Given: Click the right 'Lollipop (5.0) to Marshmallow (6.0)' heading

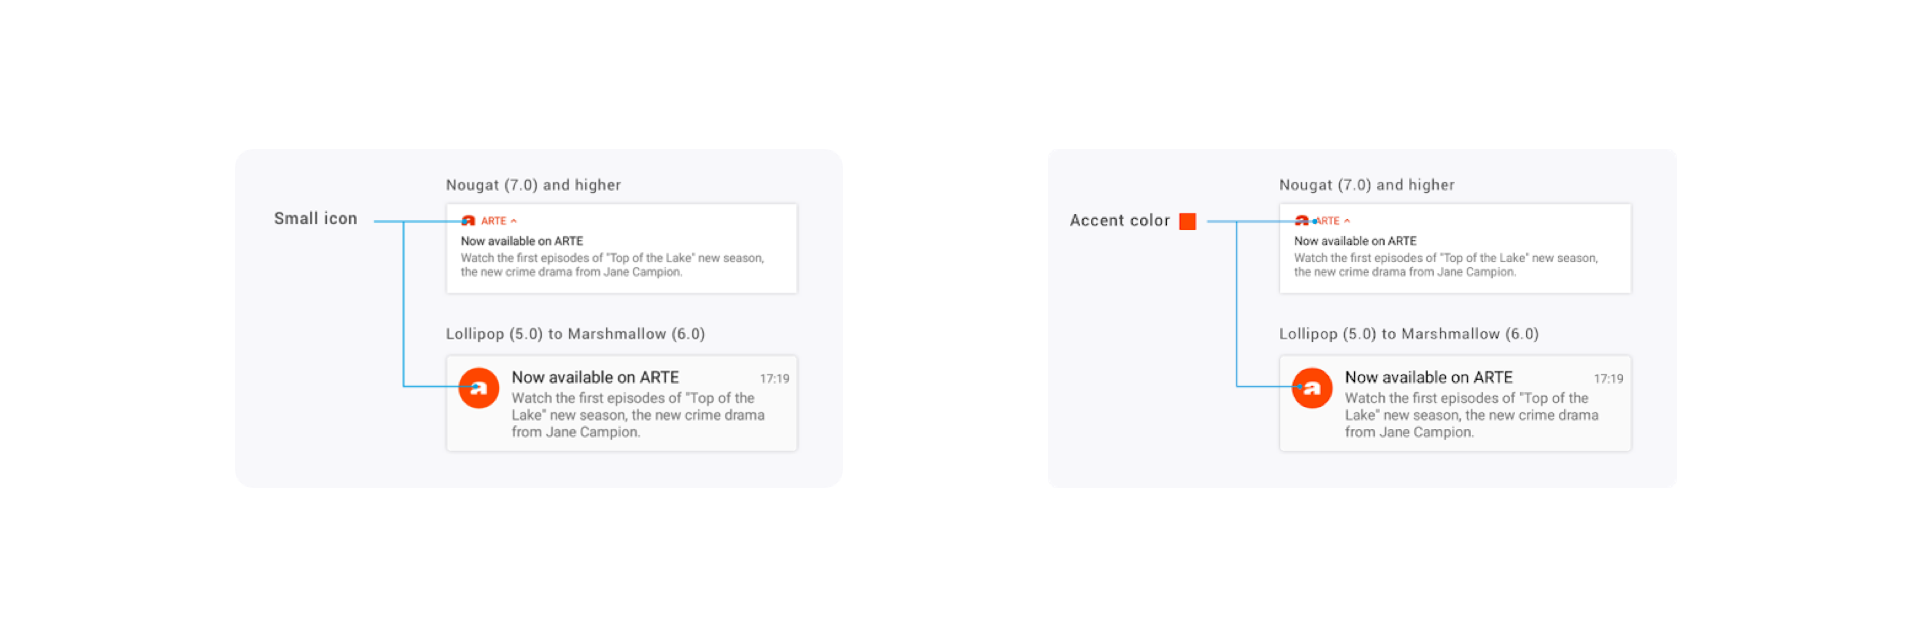Looking at the screenshot, I should pos(1409,334).
